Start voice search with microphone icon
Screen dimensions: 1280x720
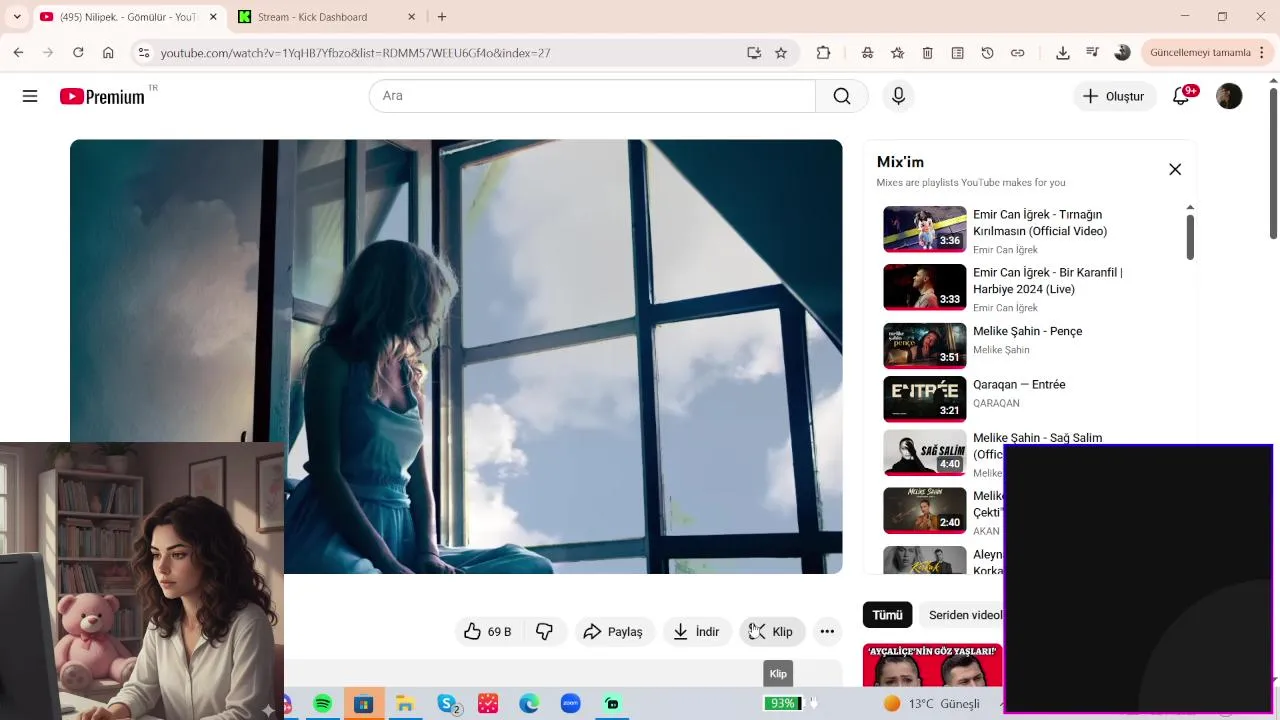click(x=898, y=96)
